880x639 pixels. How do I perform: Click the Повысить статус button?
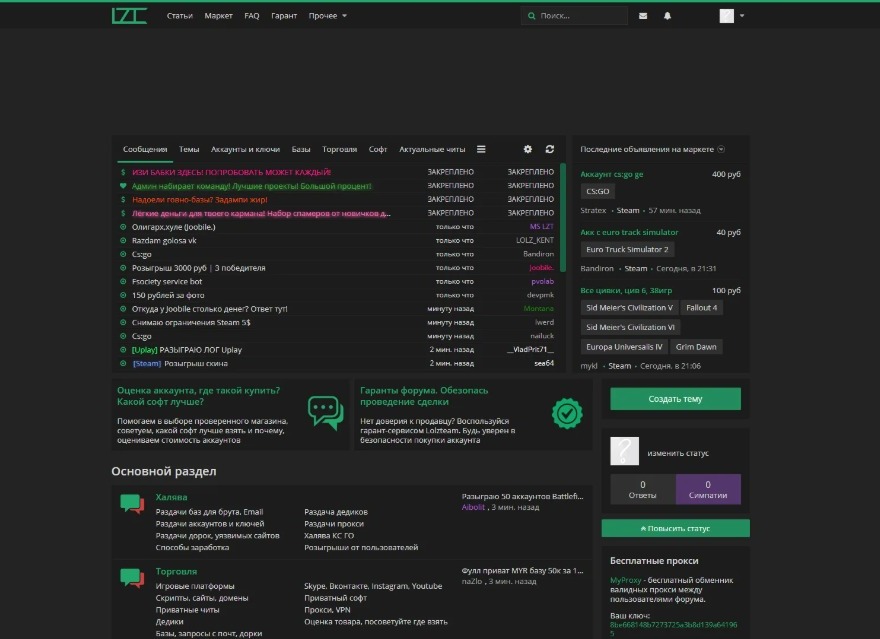(675, 528)
